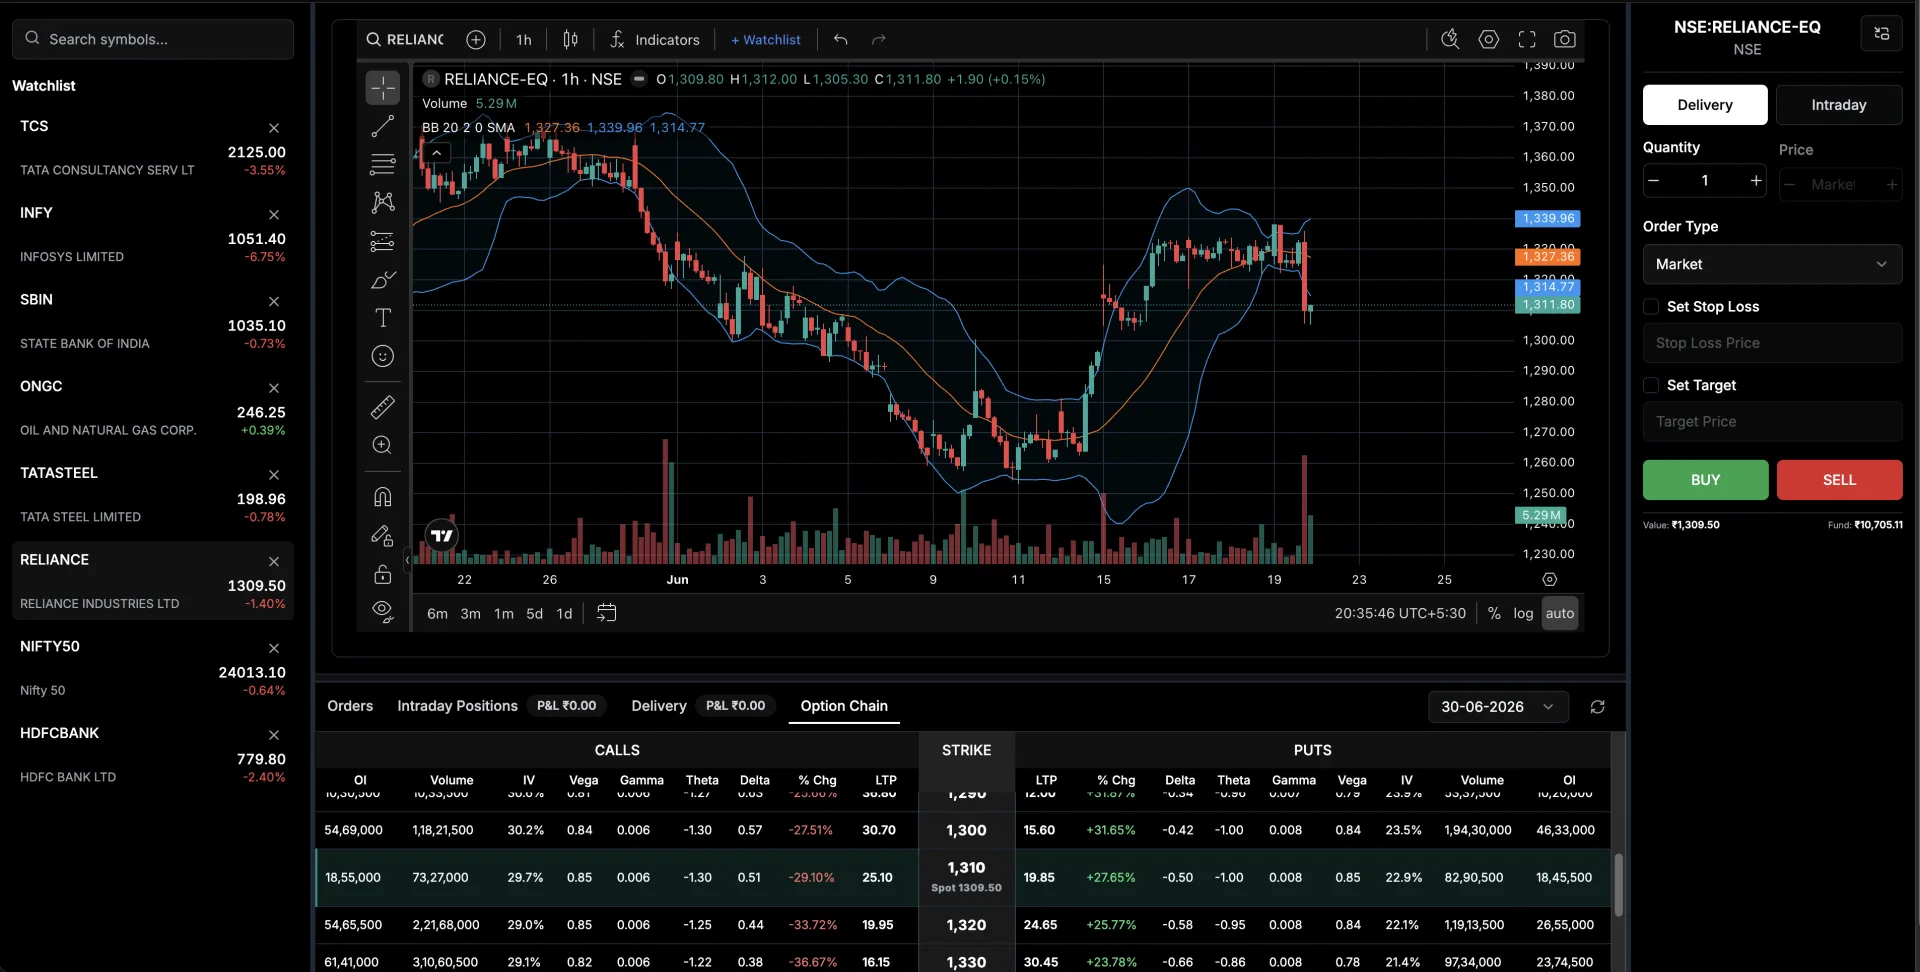This screenshot has width=1920, height=972.
Task: Click the Stop Loss Price field
Action: pyautogui.click(x=1772, y=343)
